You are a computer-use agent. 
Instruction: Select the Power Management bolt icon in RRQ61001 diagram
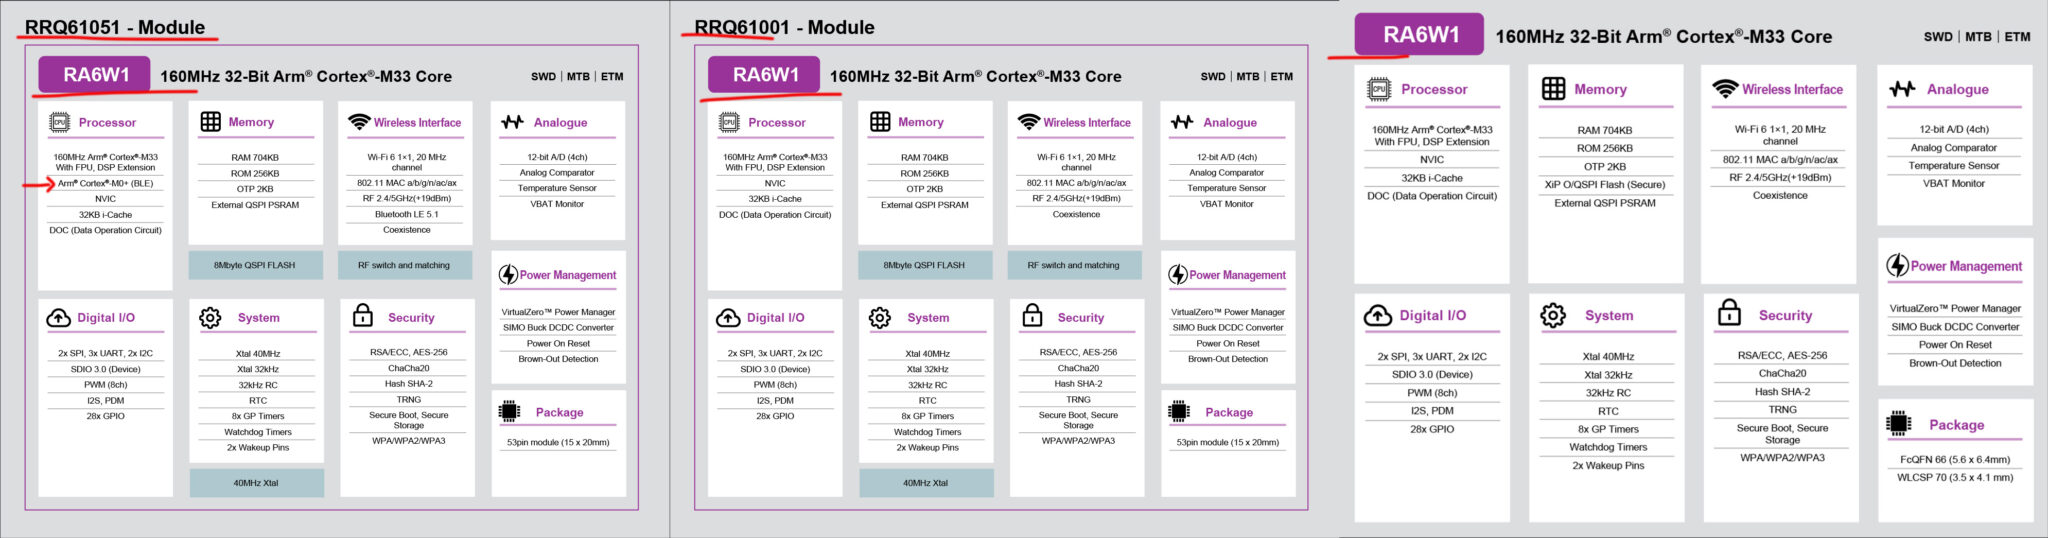(x=1178, y=275)
